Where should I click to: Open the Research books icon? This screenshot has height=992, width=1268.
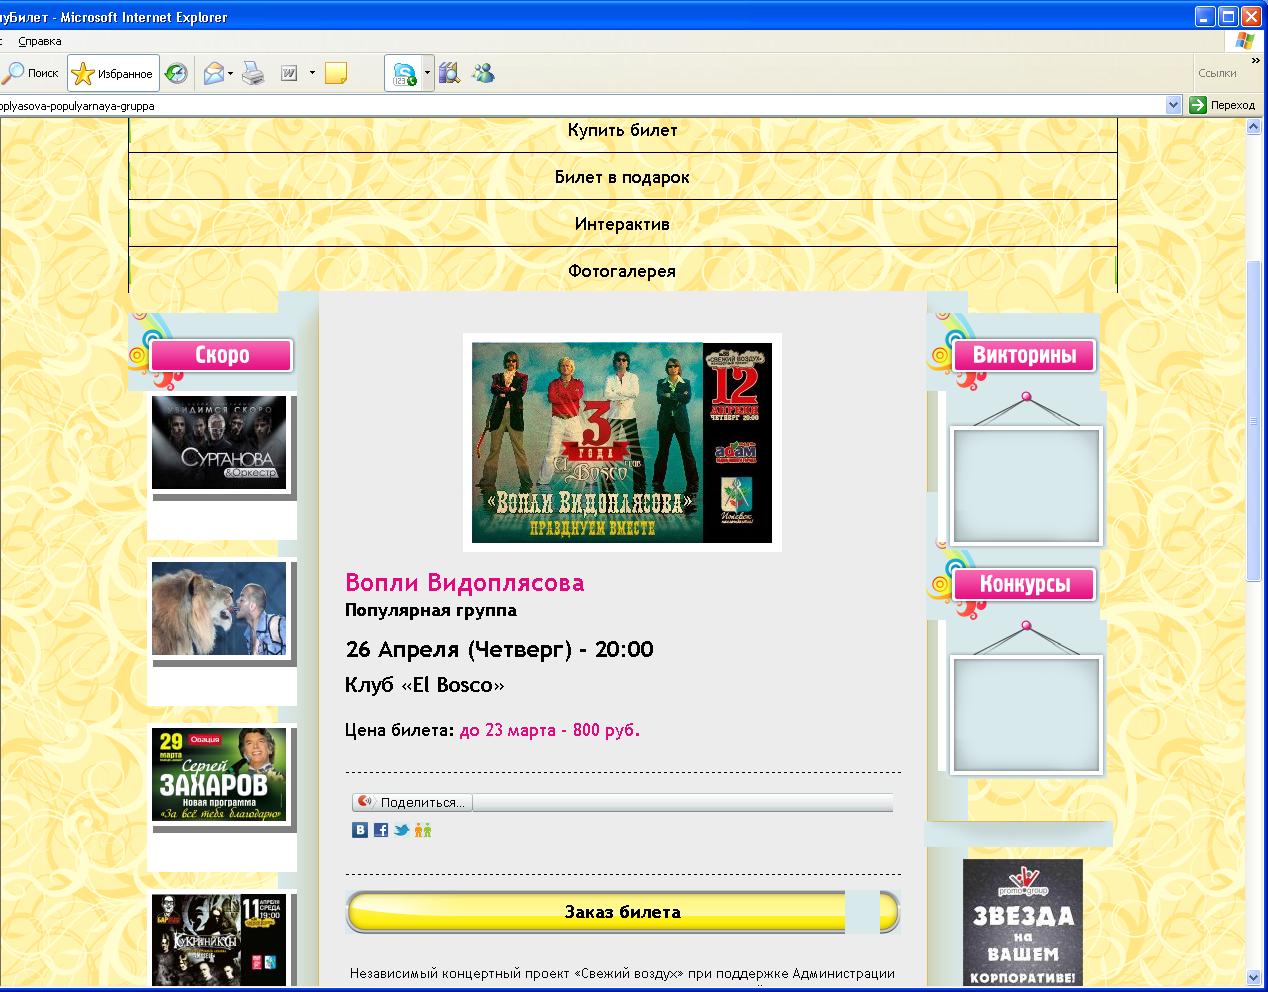[x=449, y=73]
